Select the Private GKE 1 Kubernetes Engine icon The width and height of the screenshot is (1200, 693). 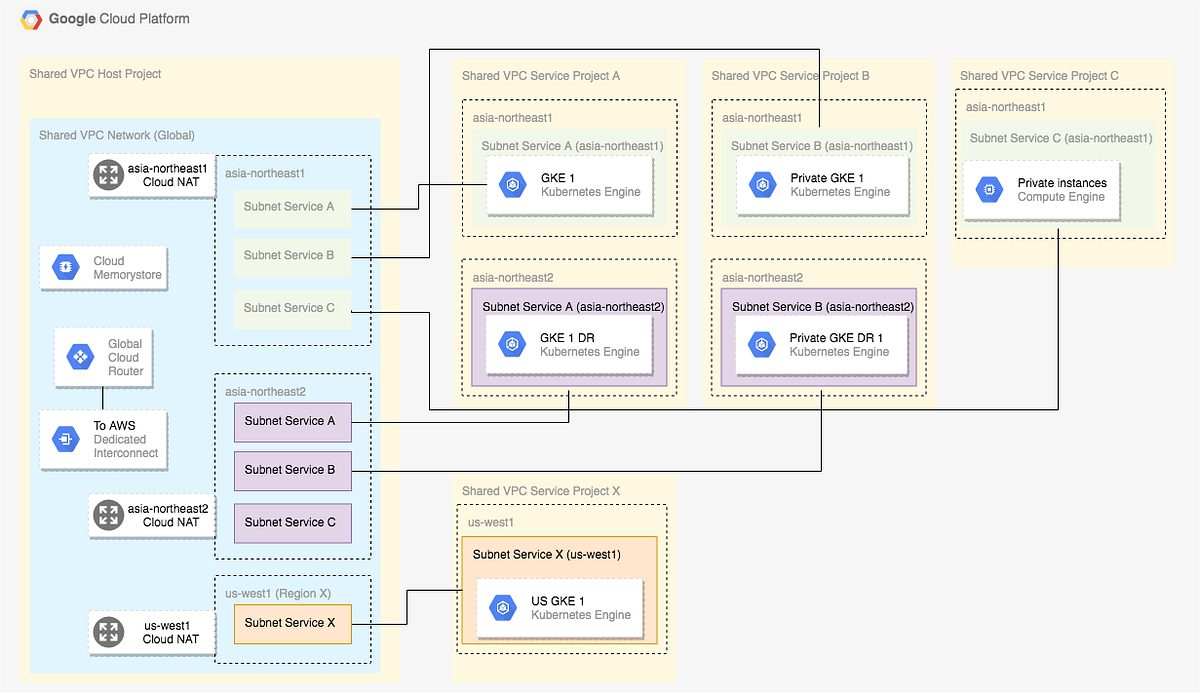point(762,184)
